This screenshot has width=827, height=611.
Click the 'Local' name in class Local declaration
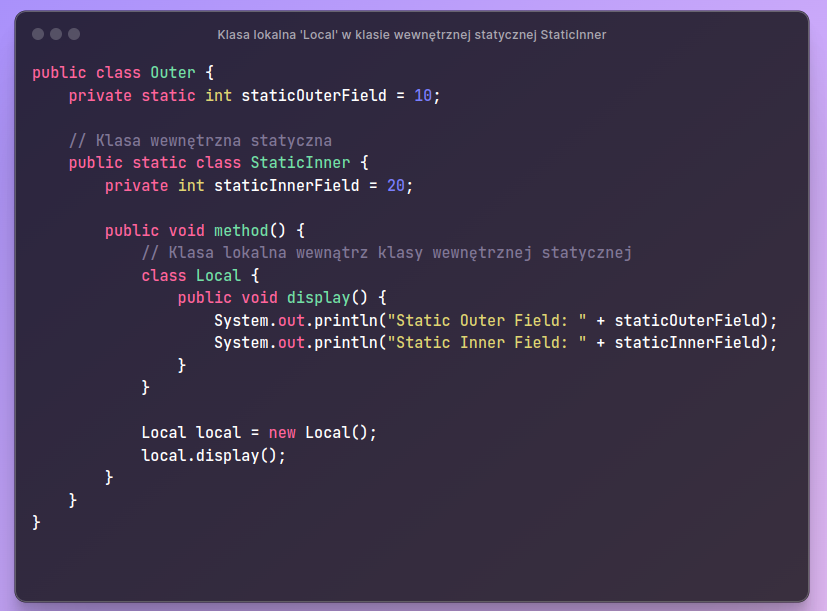(218, 276)
